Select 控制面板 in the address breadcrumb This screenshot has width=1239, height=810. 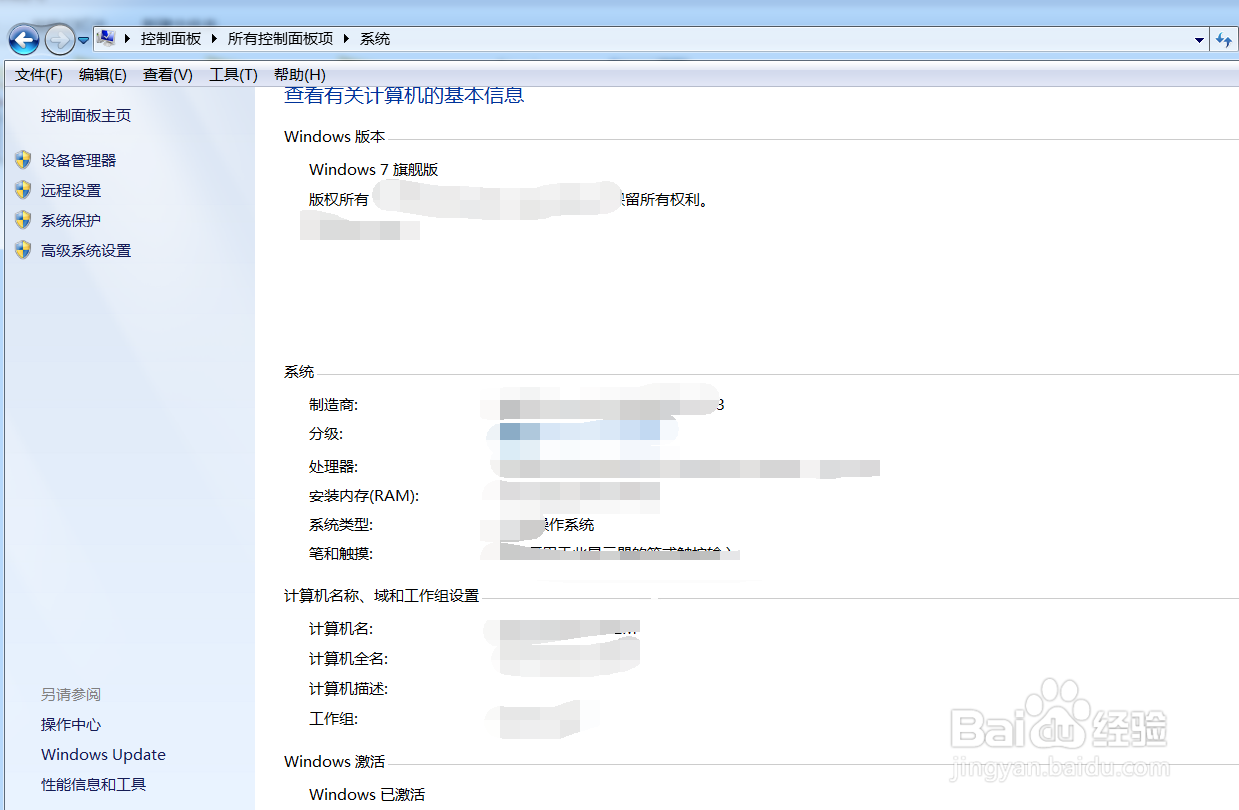(x=171, y=39)
